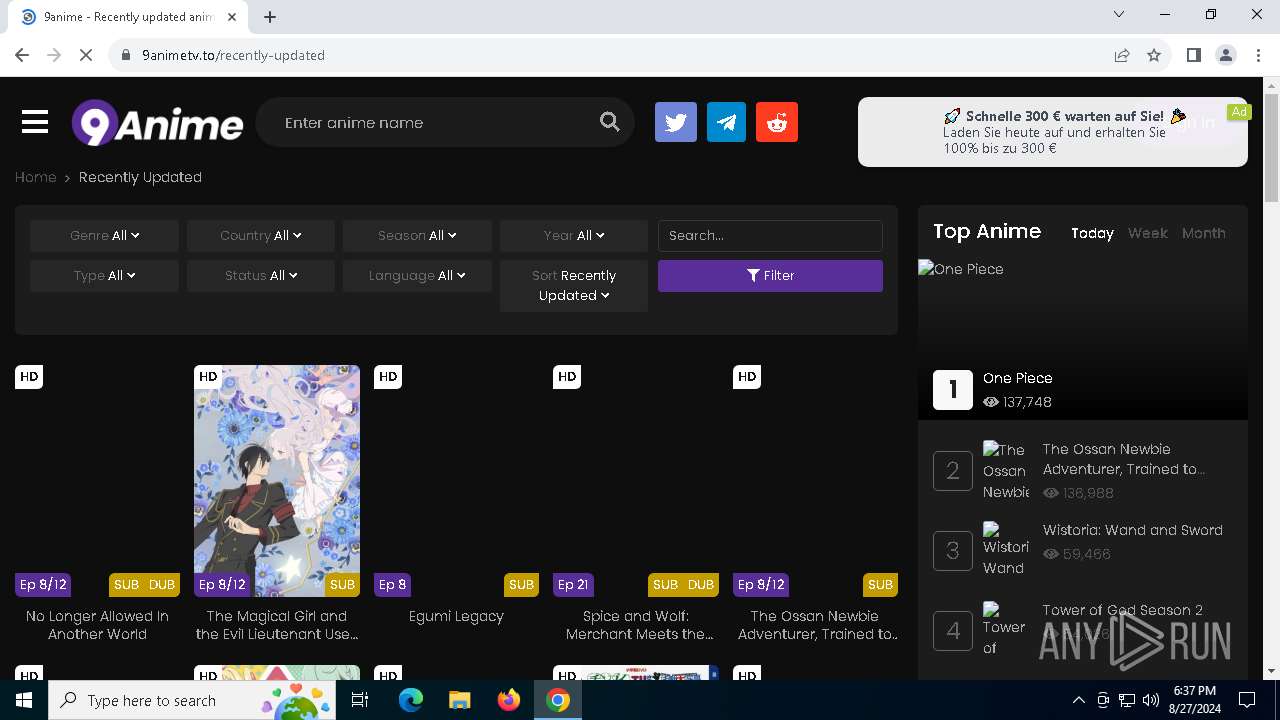Open File Explorer from taskbar

tap(460, 700)
